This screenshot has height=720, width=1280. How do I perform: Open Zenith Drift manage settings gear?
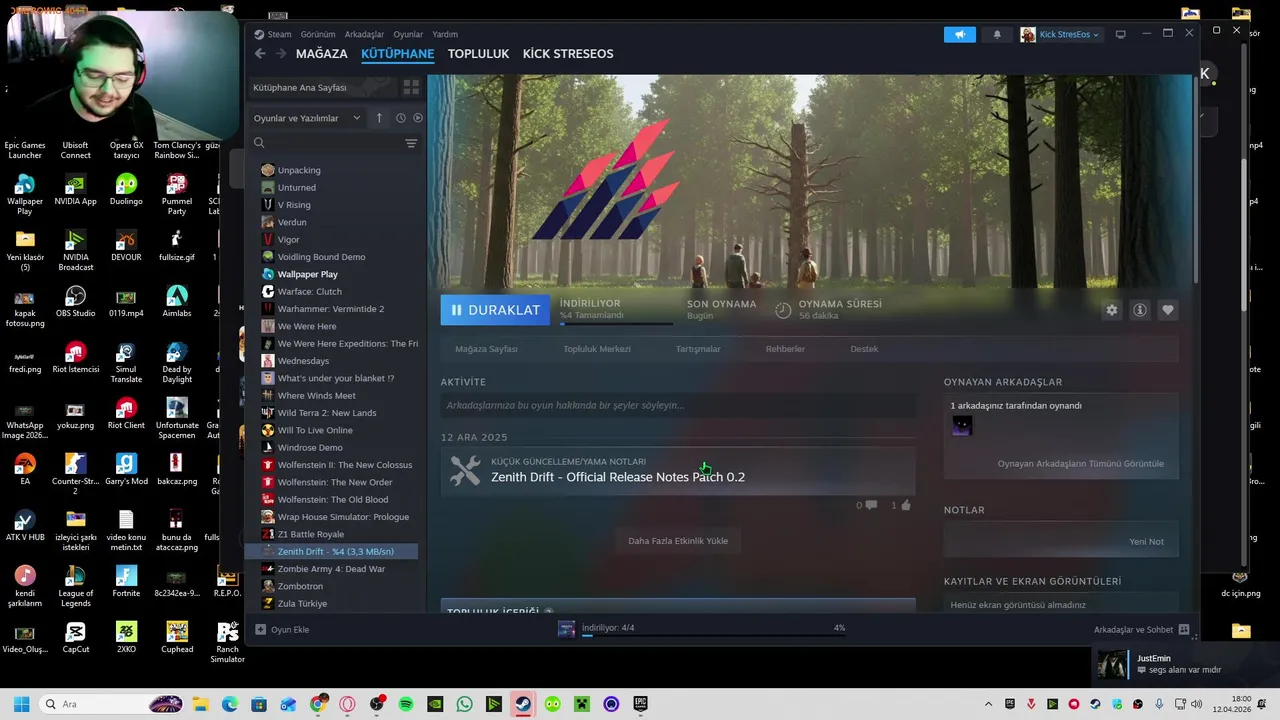pyautogui.click(x=1111, y=310)
